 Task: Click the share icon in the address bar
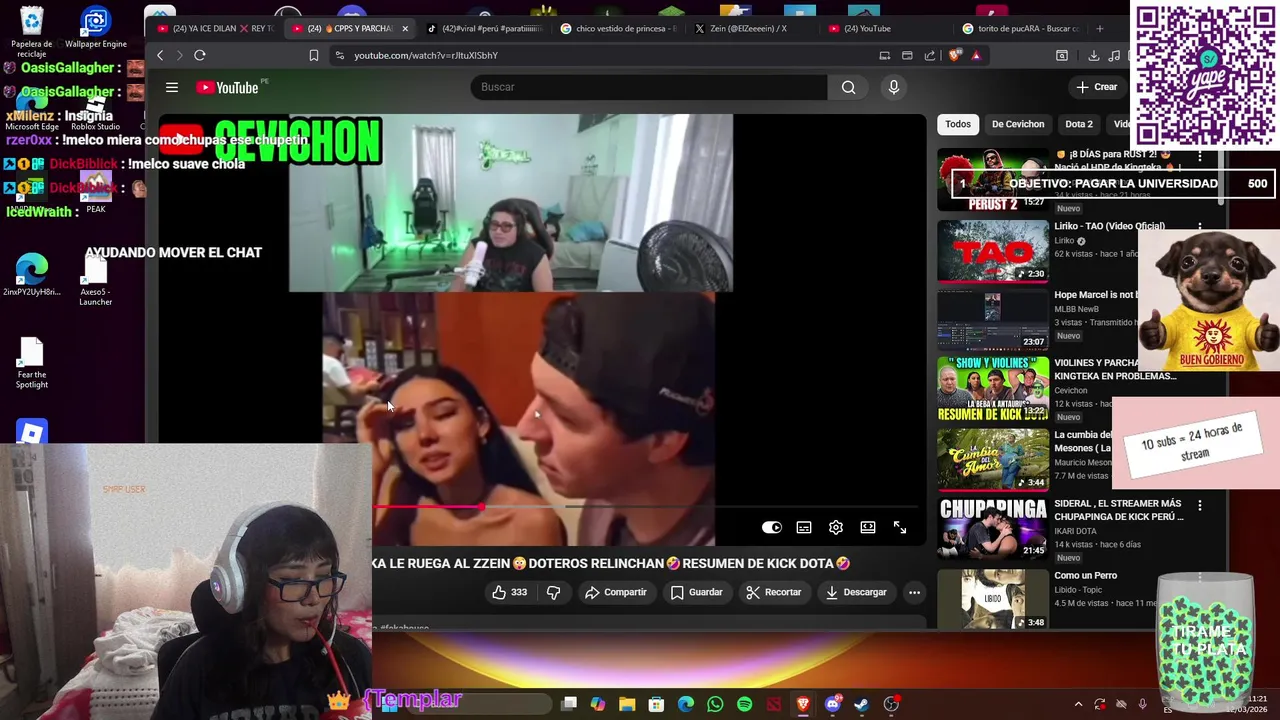pyautogui.click(x=930, y=55)
